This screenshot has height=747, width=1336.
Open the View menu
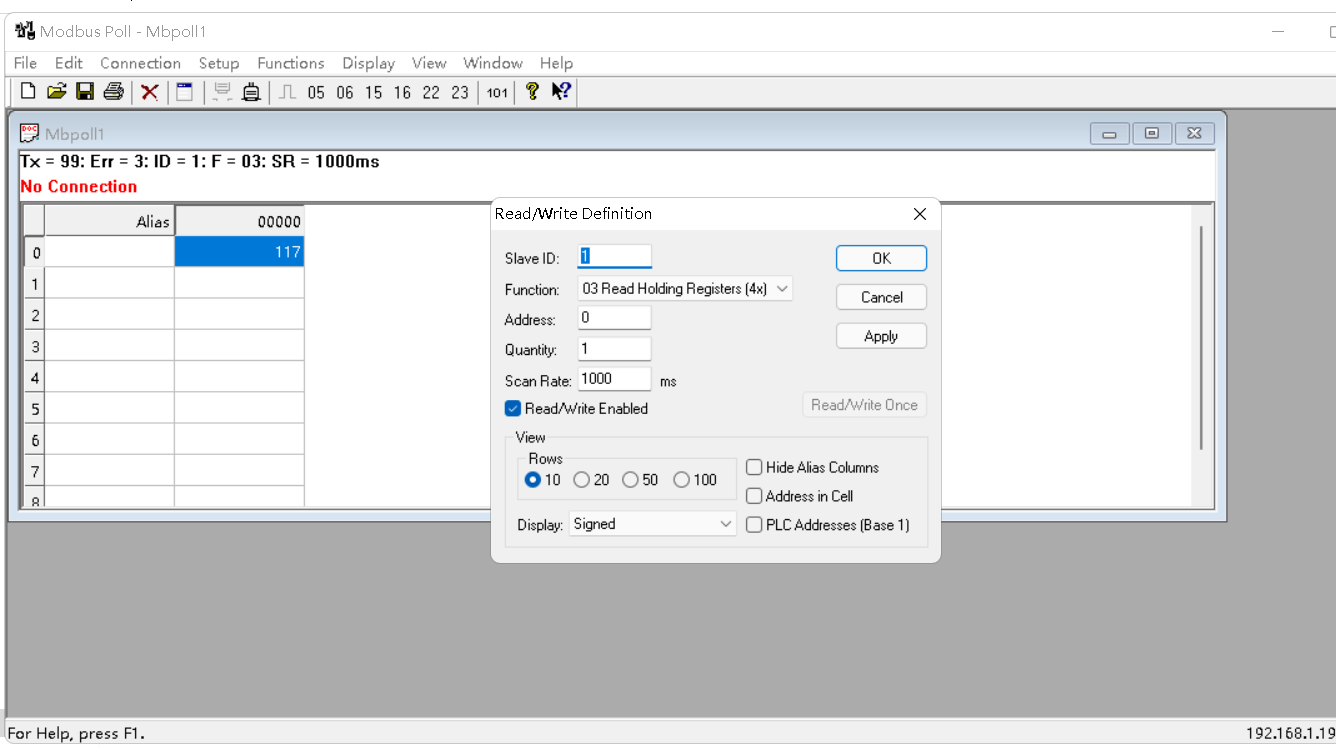[x=429, y=63]
